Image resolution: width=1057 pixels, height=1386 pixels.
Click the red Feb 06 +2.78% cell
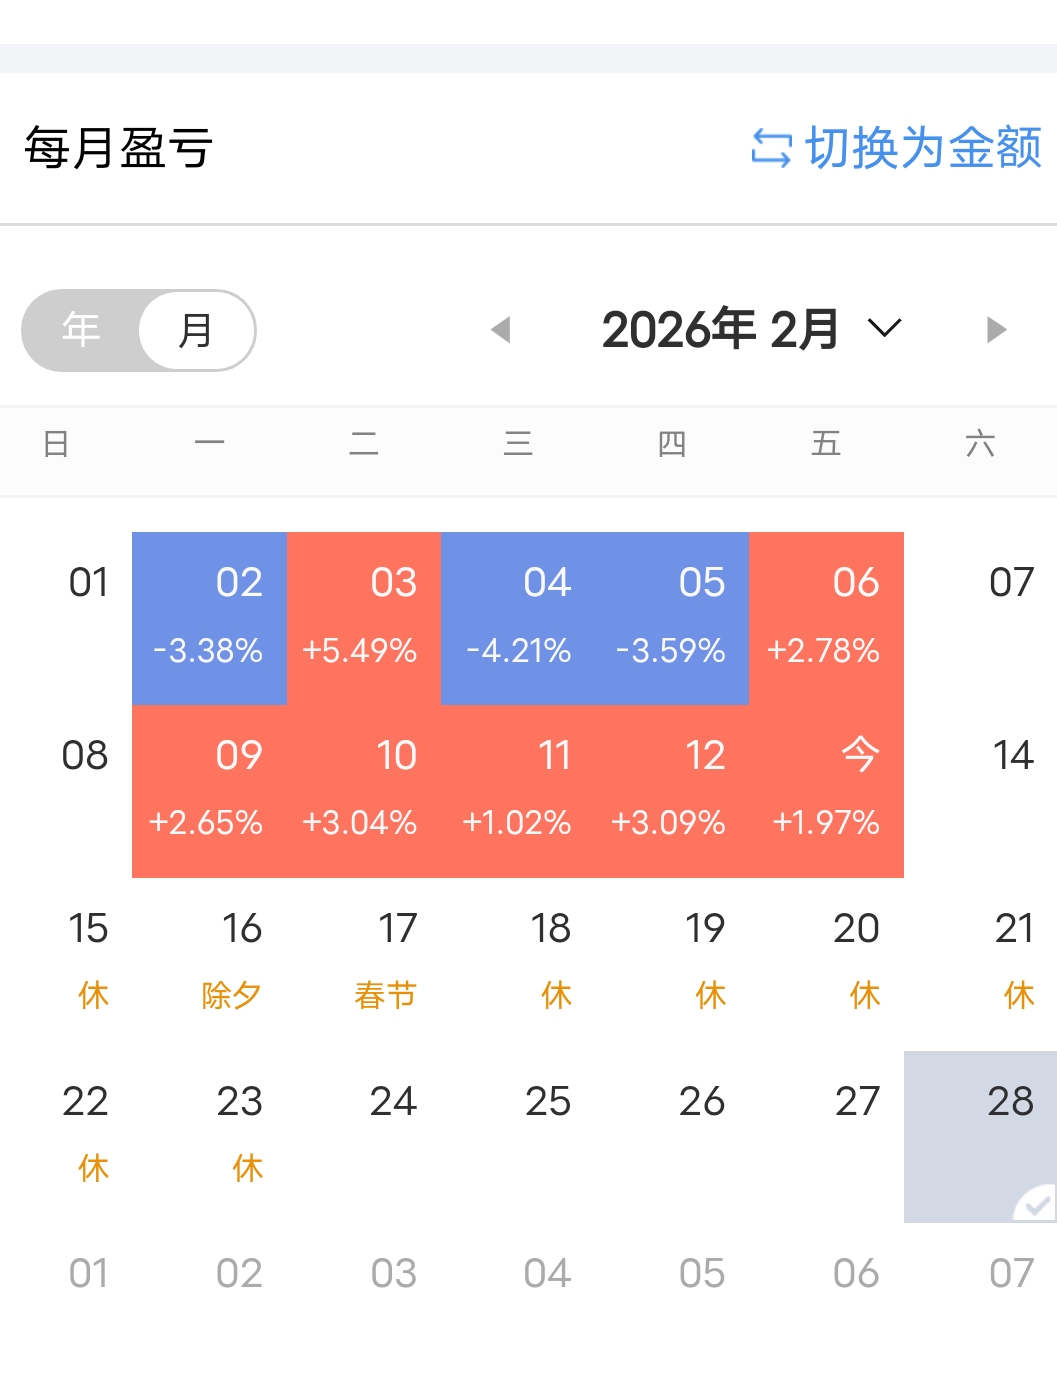click(827, 618)
